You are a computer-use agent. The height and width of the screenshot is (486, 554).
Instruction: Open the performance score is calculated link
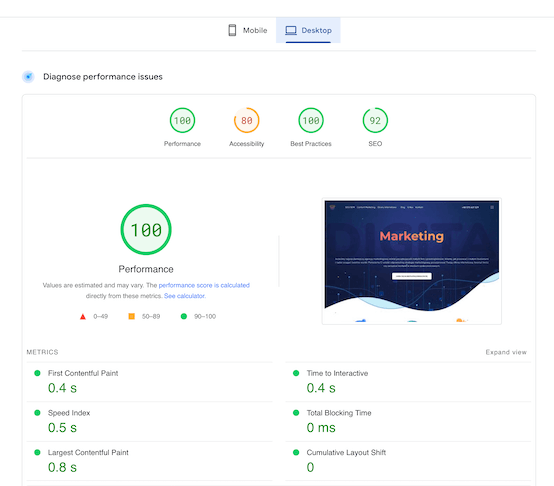pyautogui.click(x=204, y=285)
